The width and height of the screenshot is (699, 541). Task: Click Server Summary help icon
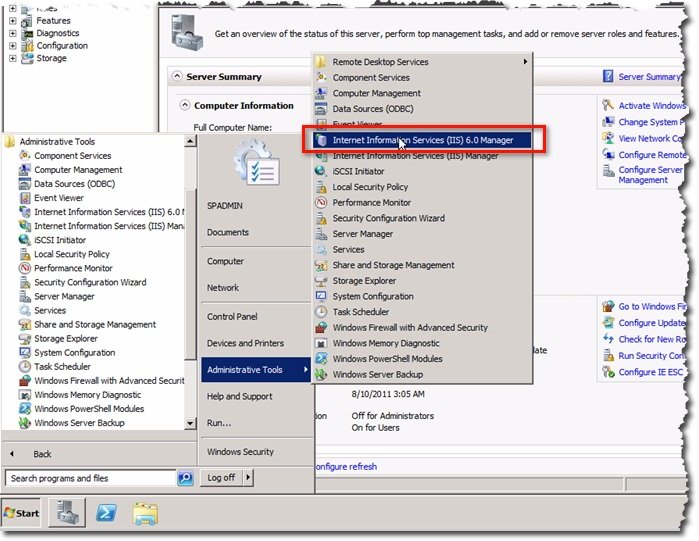pyautogui.click(x=608, y=76)
